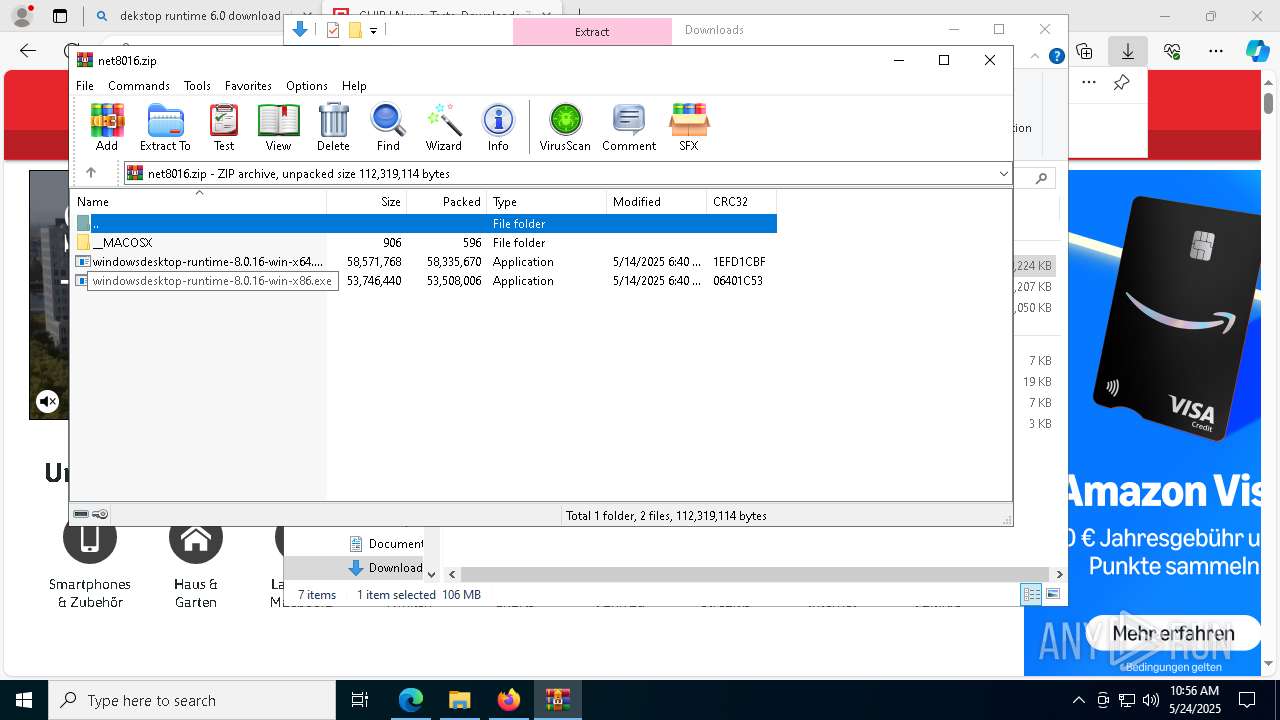Sort by Modified column header

coord(657,202)
